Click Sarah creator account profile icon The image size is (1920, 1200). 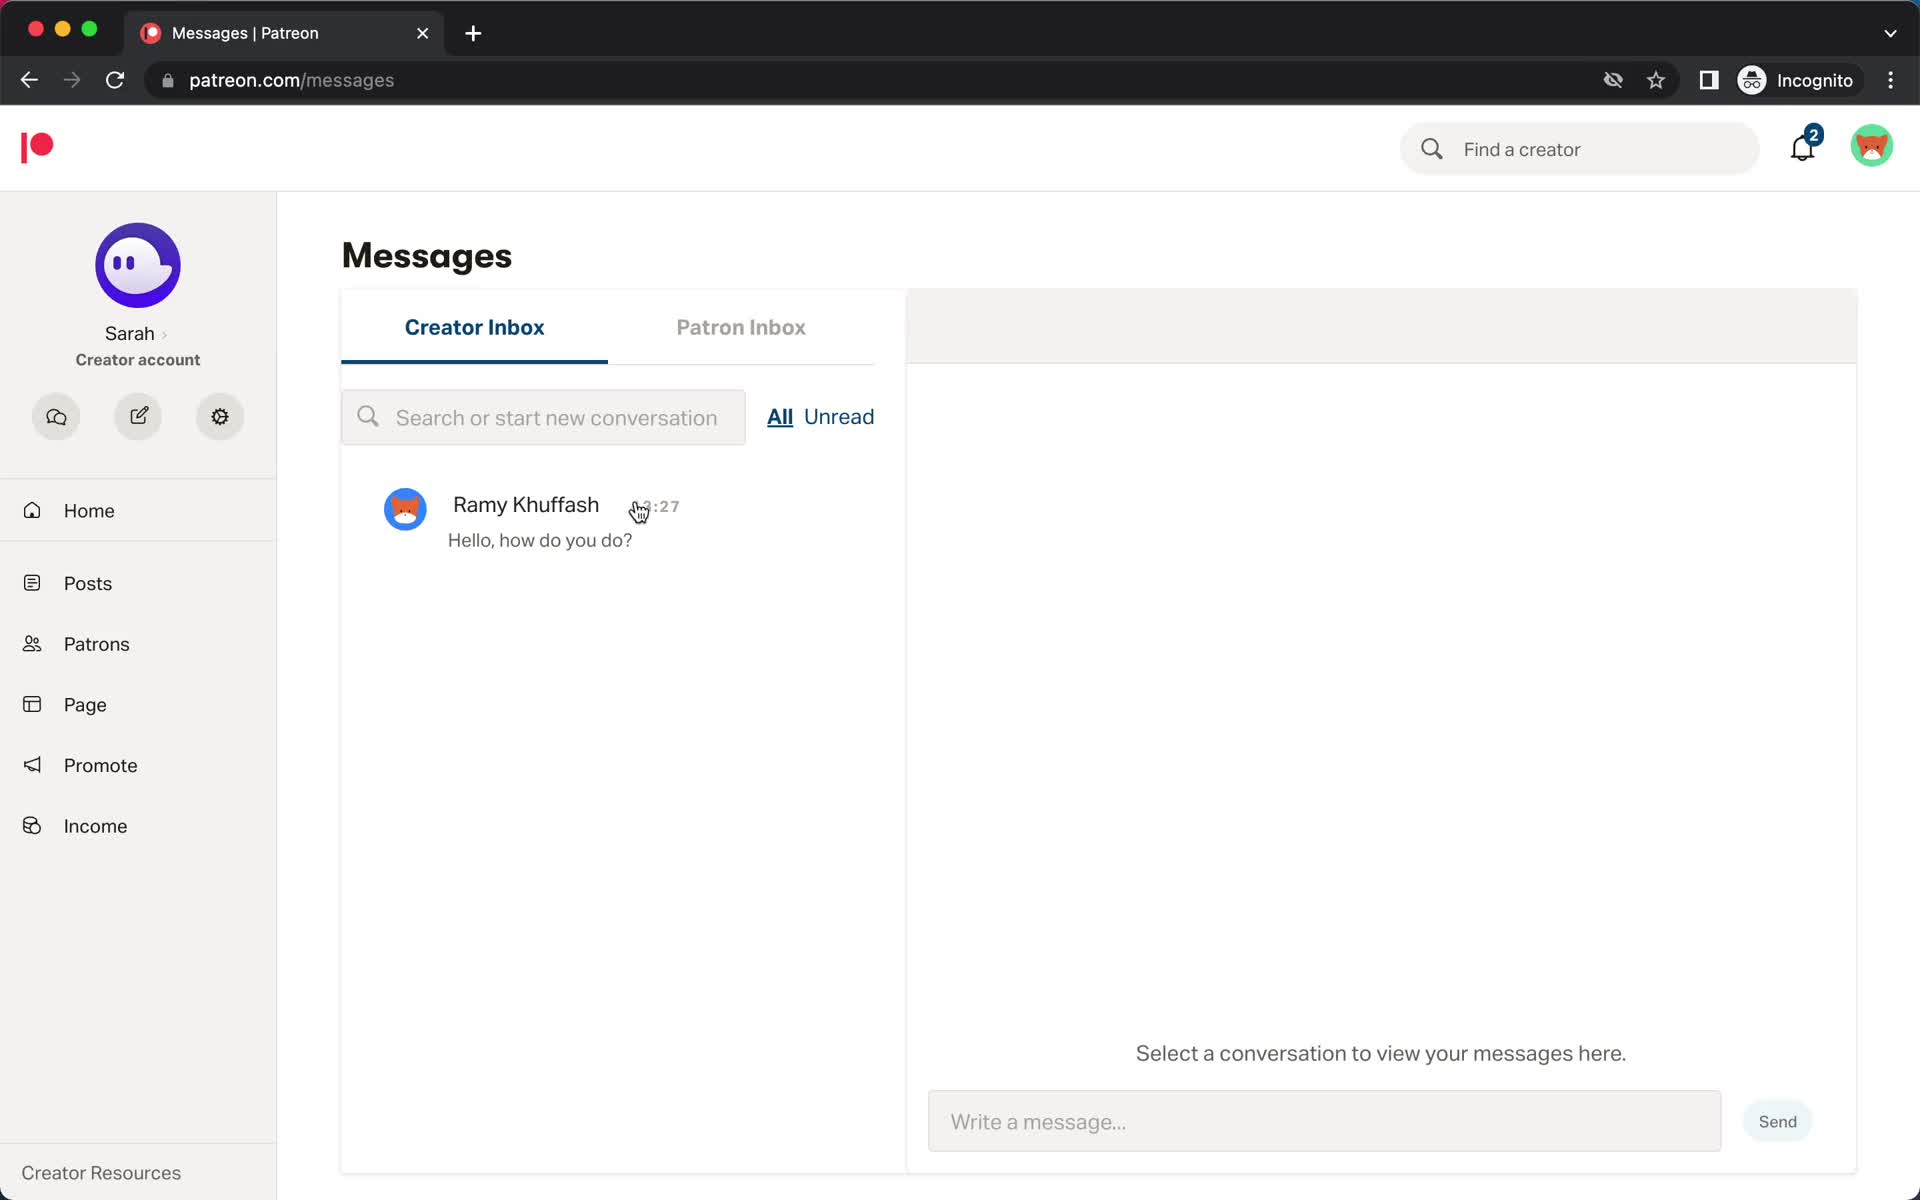click(x=137, y=263)
